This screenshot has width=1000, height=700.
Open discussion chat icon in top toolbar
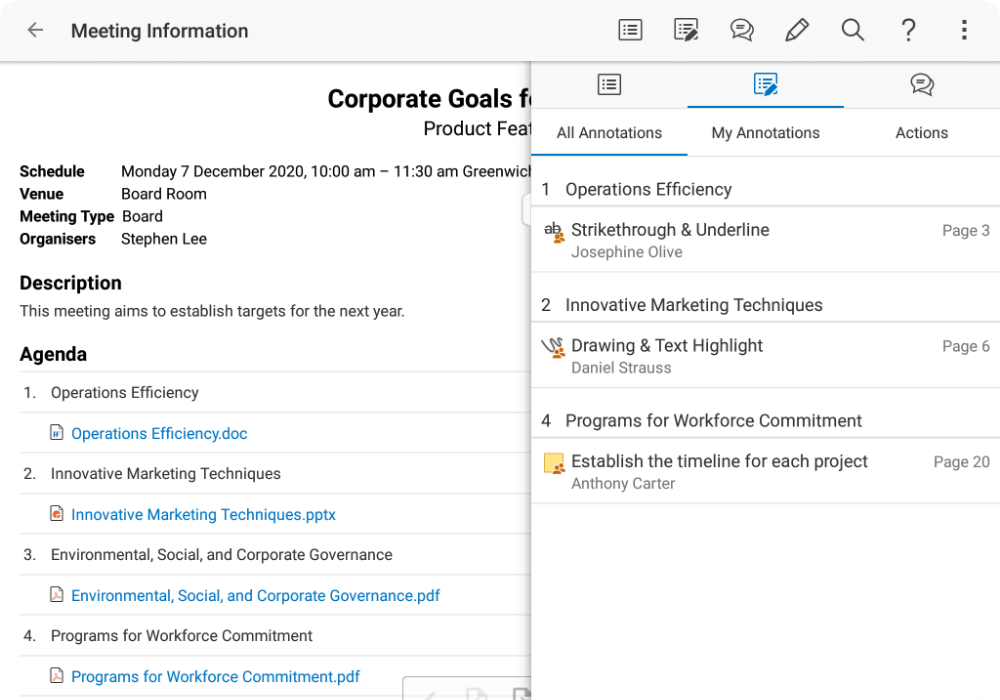(741, 30)
